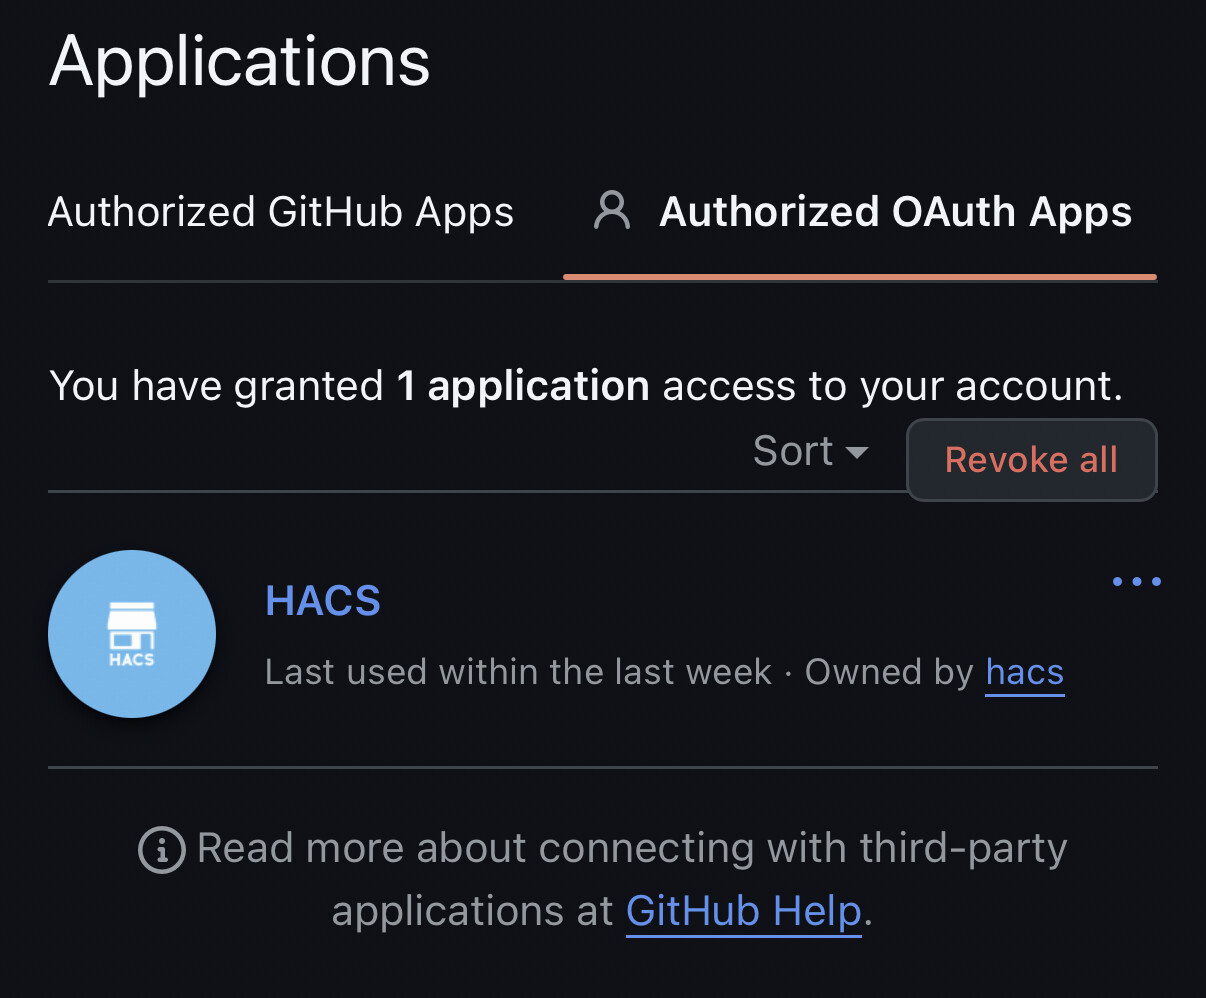
Task: Click the Revoke all button
Action: 1031,459
